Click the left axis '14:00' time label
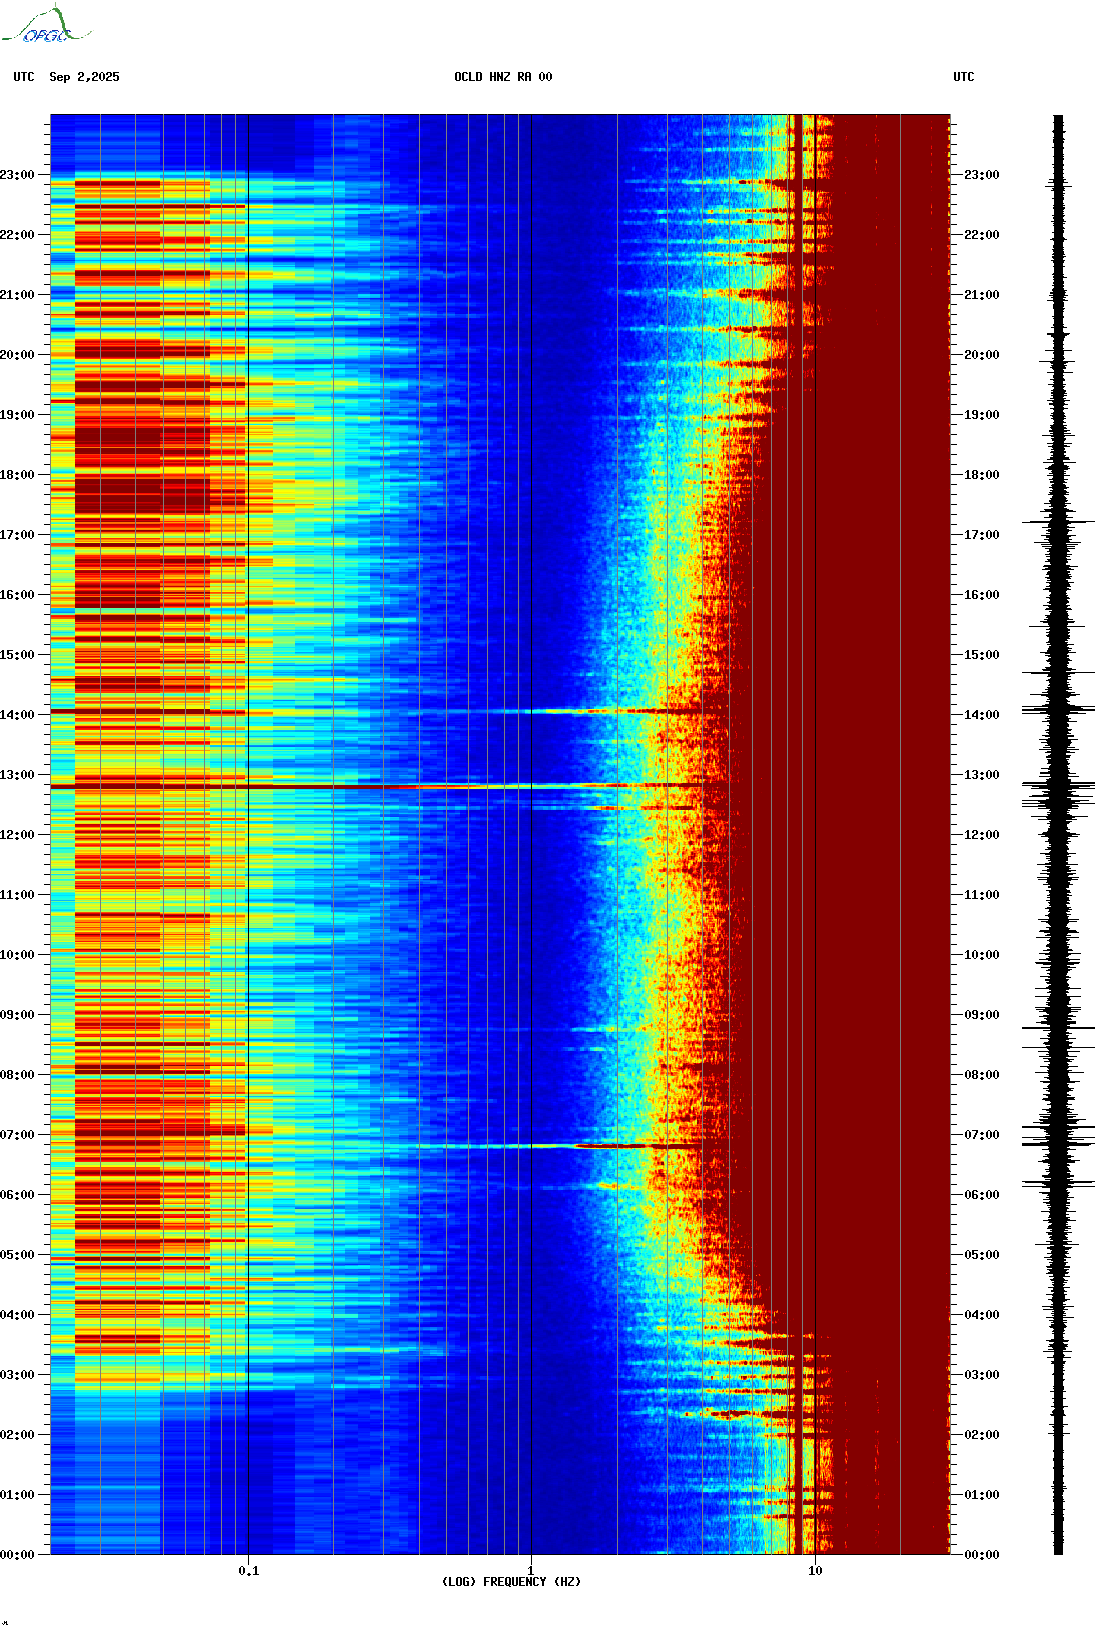The height and width of the screenshot is (1634, 1102). click(17, 715)
